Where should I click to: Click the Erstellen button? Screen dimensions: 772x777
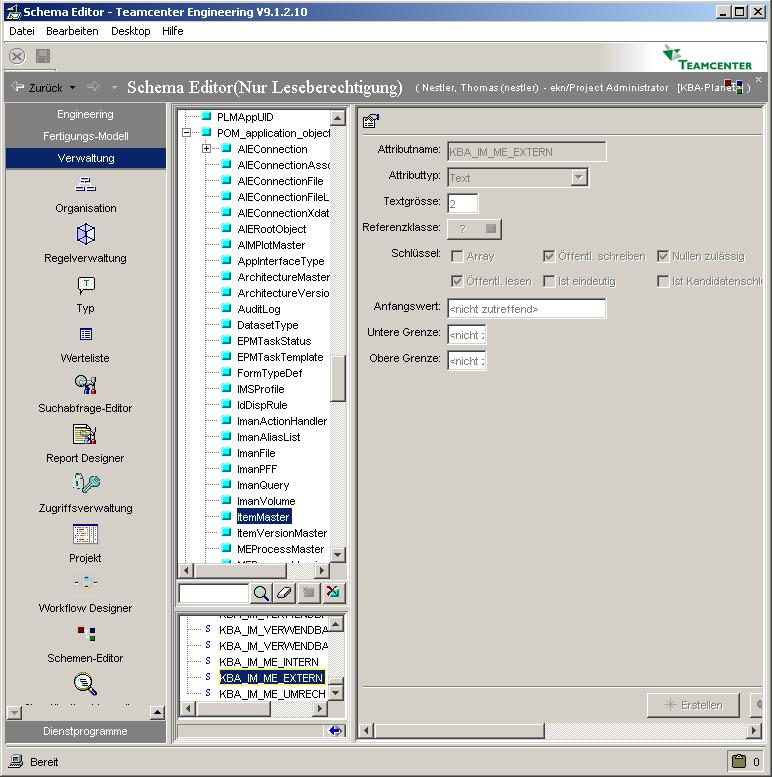693,705
